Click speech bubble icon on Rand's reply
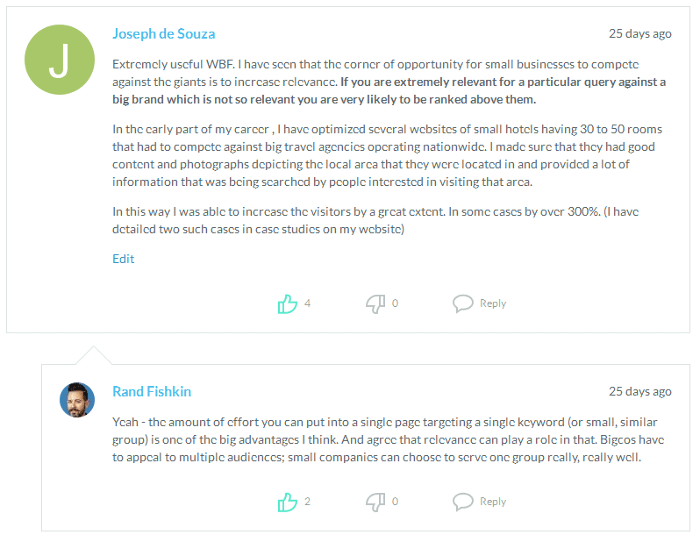This screenshot has height=542, width=700. [462, 501]
